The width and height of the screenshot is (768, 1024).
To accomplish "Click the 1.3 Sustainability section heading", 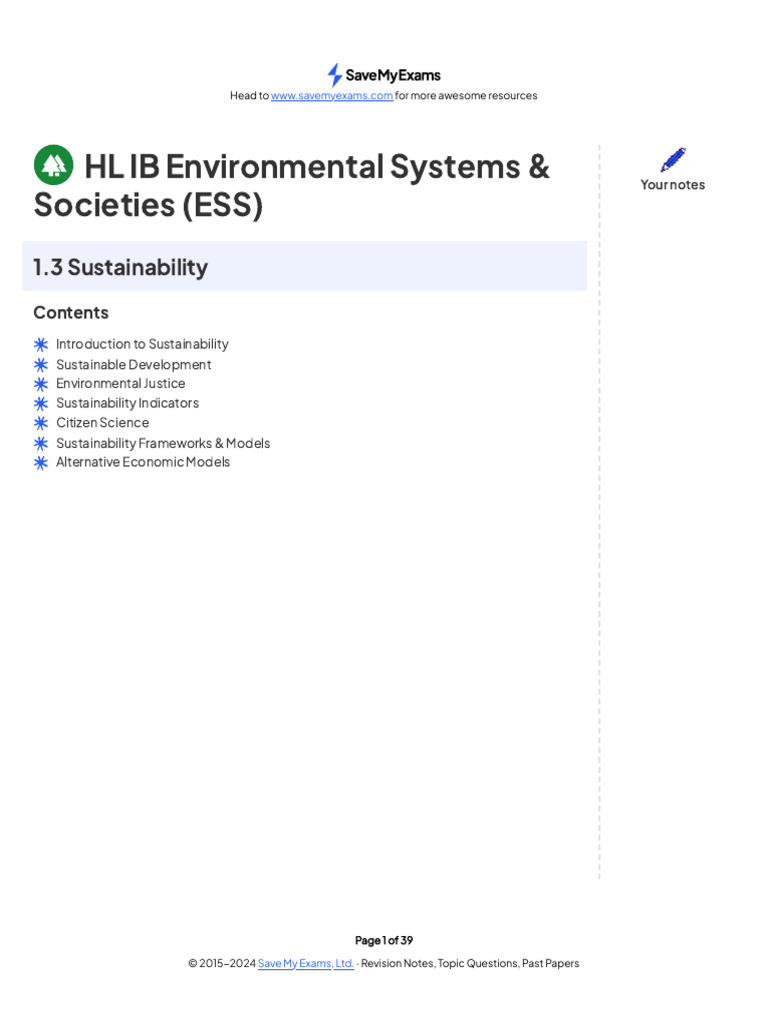I will click(120, 267).
